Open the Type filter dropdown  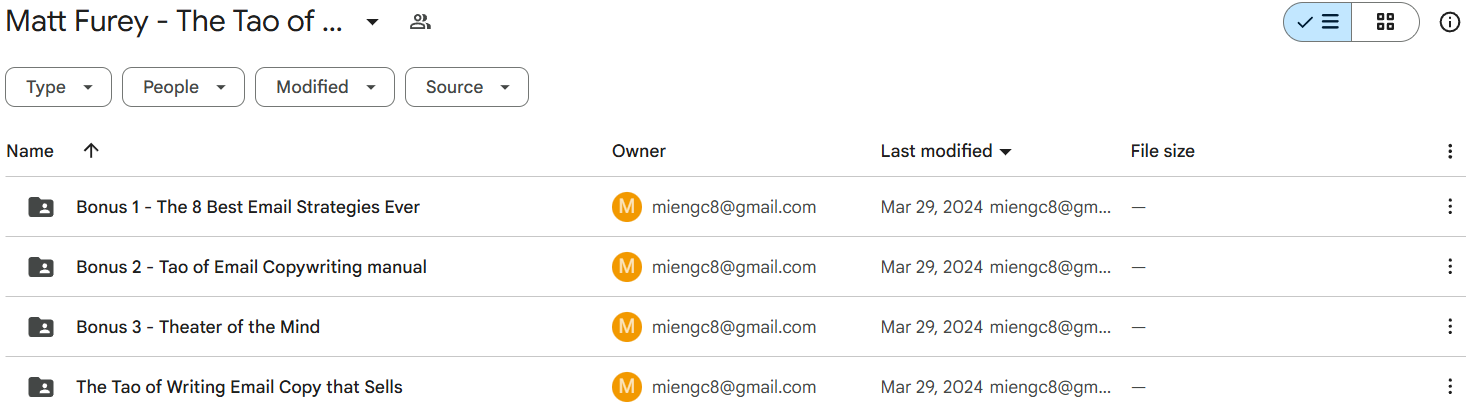pyautogui.click(x=59, y=87)
